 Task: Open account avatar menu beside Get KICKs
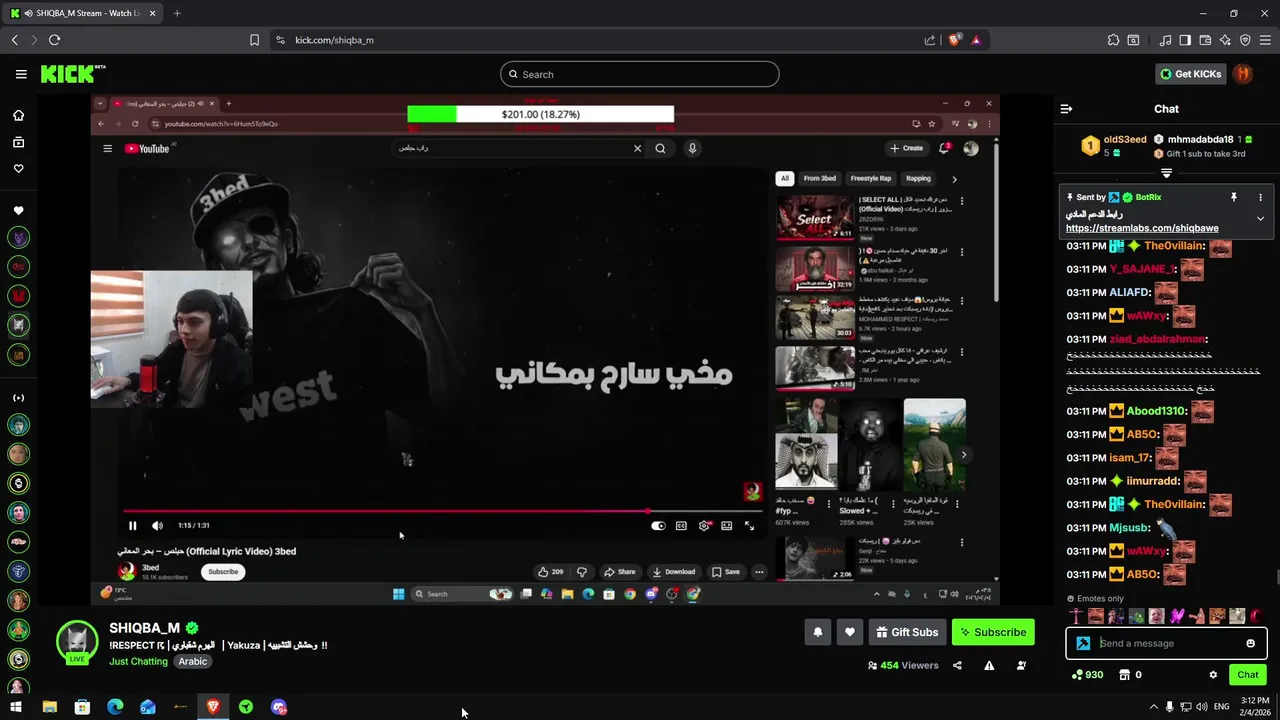1242,74
